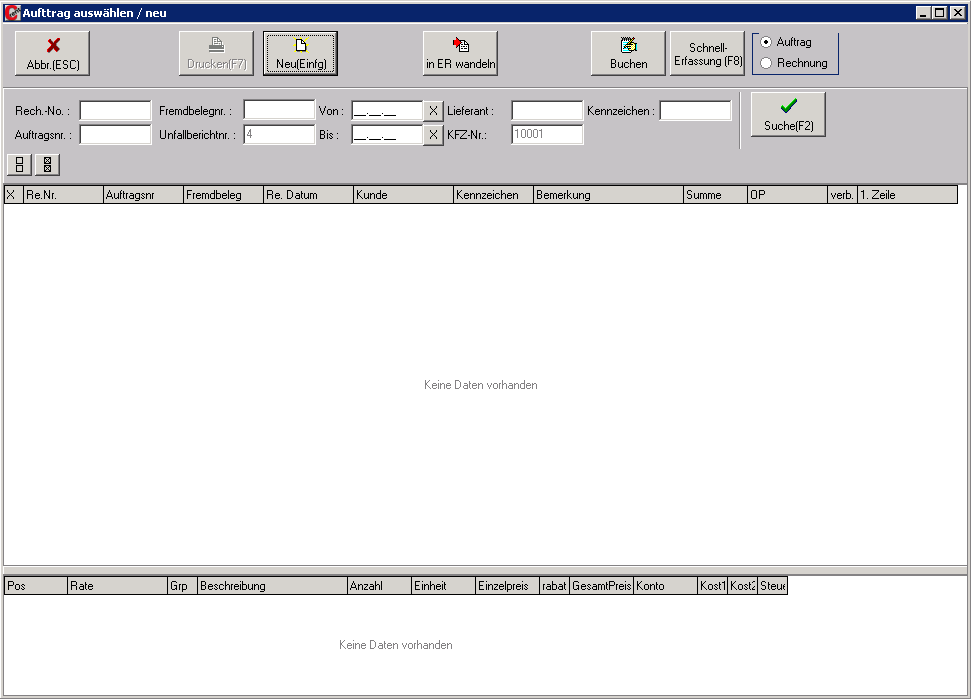The width and height of the screenshot is (971, 699).
Task: Click the Kennzeichen search input field
Action: coord(695,111)
